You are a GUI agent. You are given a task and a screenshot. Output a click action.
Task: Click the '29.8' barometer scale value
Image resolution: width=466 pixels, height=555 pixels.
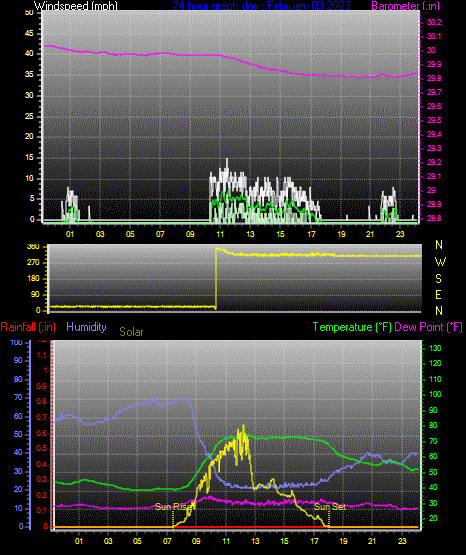[x=434, y=78]
